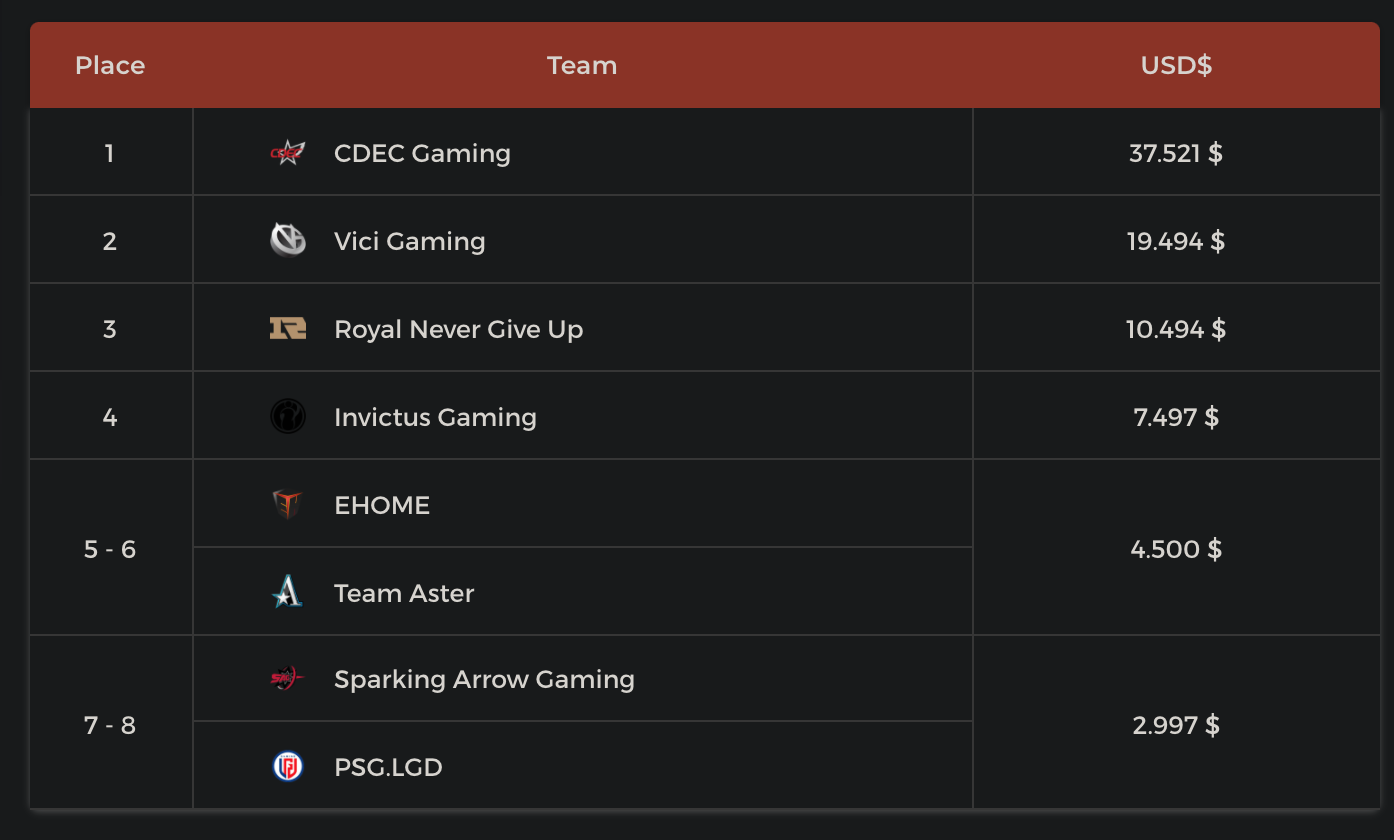Viewport: 1394px width, 840px height.
Task: Click the PSG.LGD team logo
Action: 288,767
